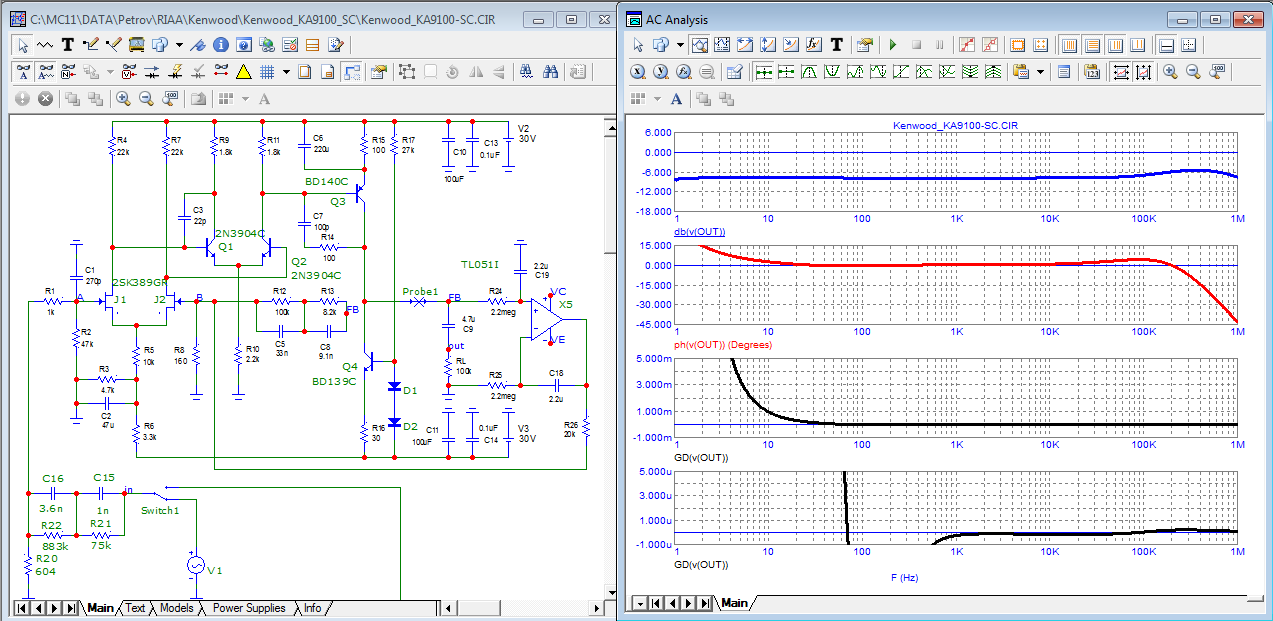Select the Peak cursor function icon
This screenshot has width=1273, height=621.
[808, 72]
